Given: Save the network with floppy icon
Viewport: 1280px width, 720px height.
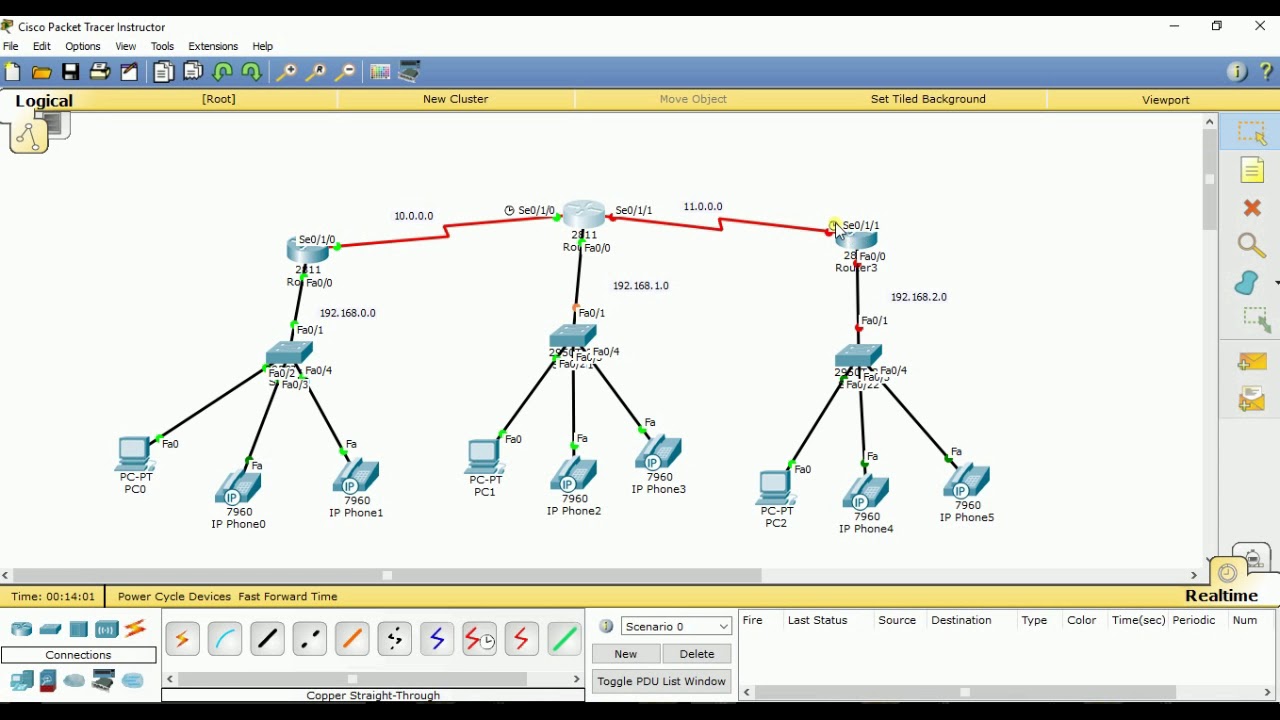Looking at the screenshot, I should (70, 72).
